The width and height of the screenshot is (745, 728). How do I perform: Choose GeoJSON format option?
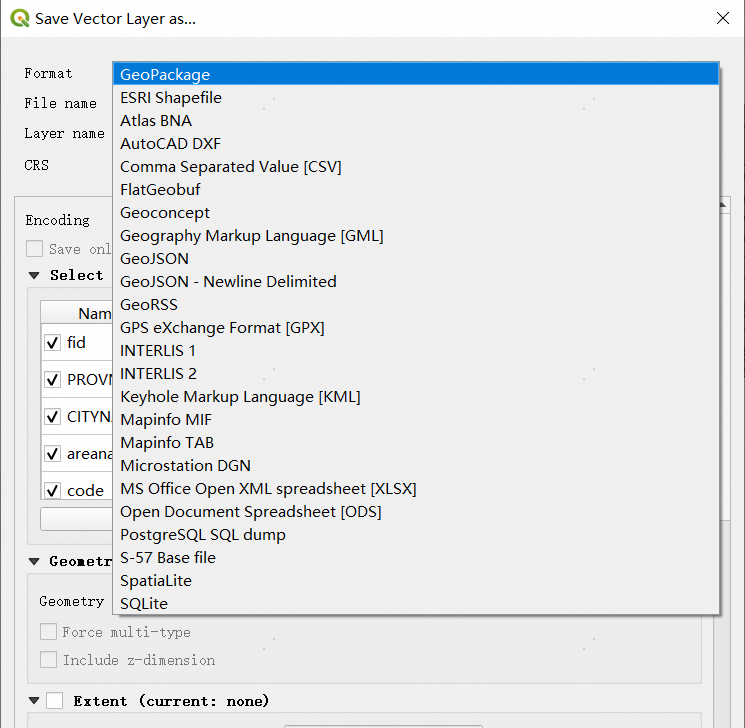pos(154,259)
